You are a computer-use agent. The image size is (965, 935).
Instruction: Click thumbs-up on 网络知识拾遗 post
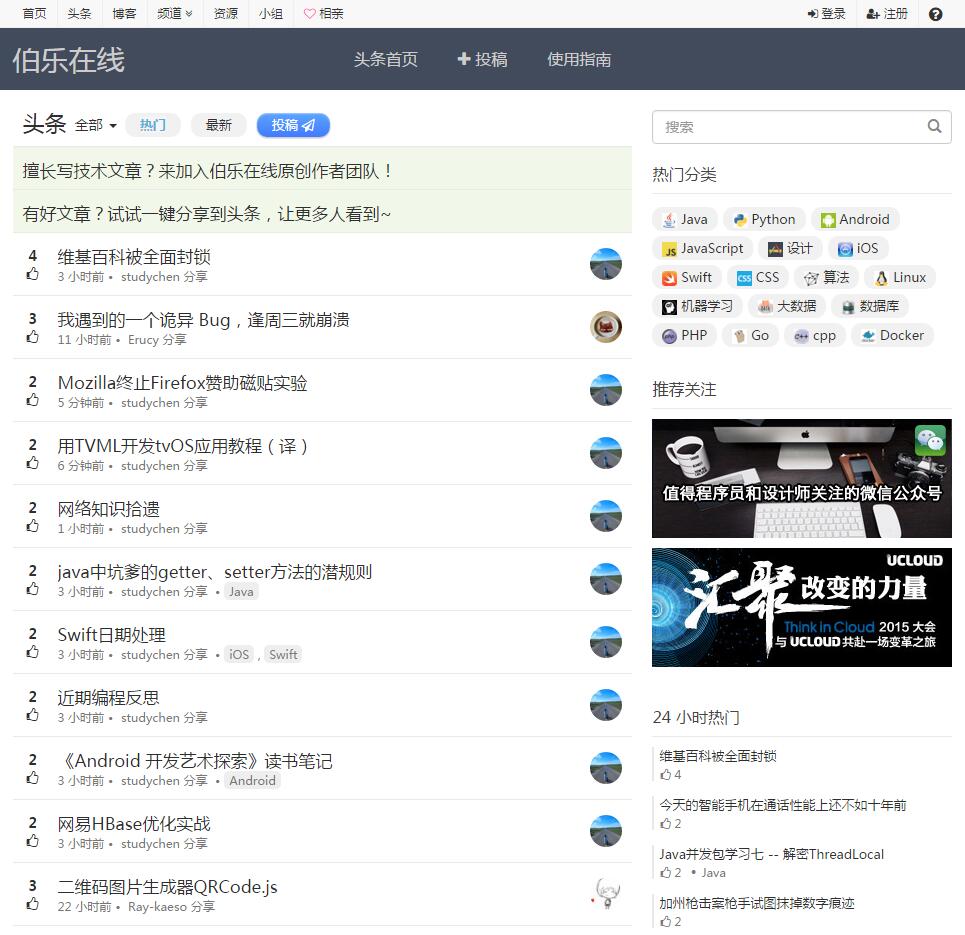pyautogui.click(x=33, y=526)
